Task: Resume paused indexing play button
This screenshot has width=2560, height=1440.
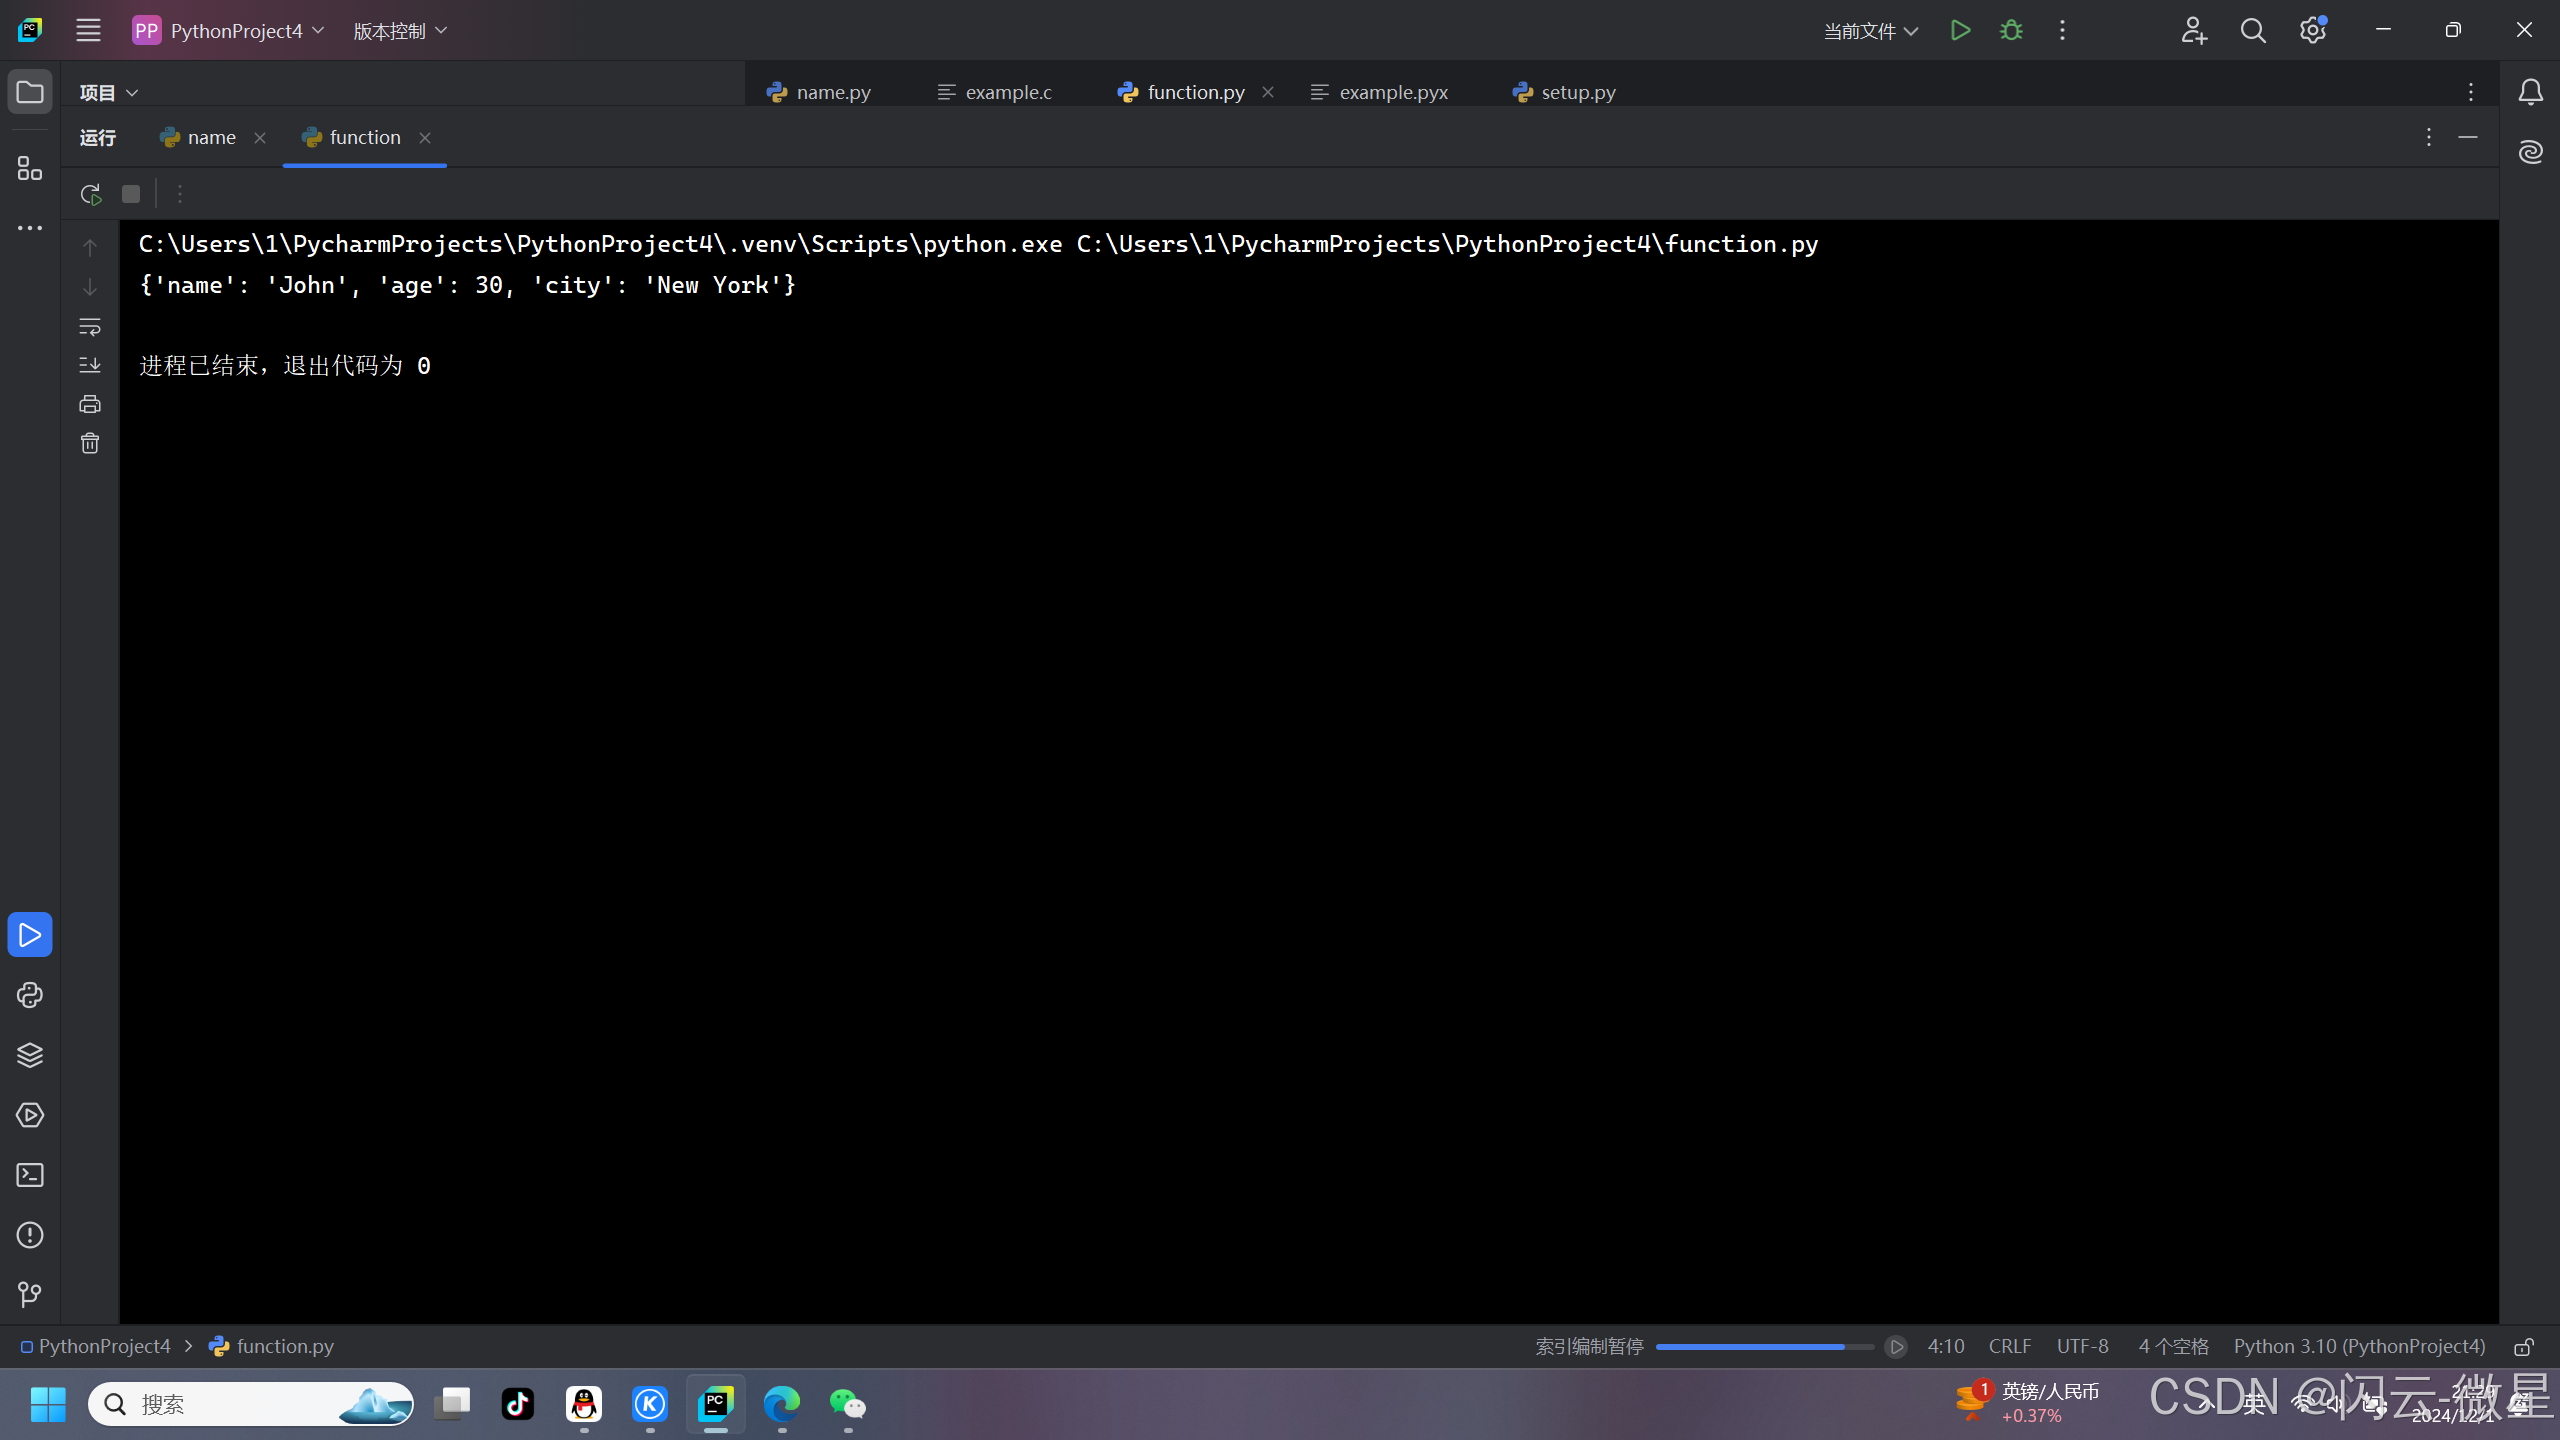Action: [x=1896, y=1346]
